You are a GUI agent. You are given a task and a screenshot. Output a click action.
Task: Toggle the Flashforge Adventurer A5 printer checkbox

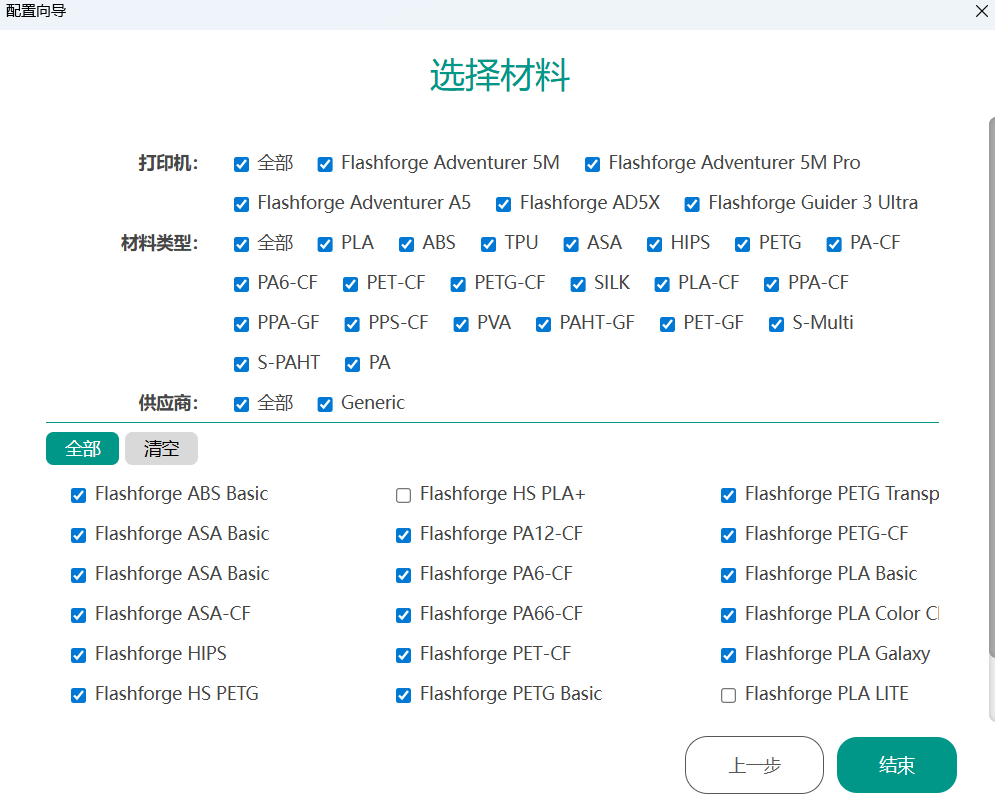[x=241, y=204]
